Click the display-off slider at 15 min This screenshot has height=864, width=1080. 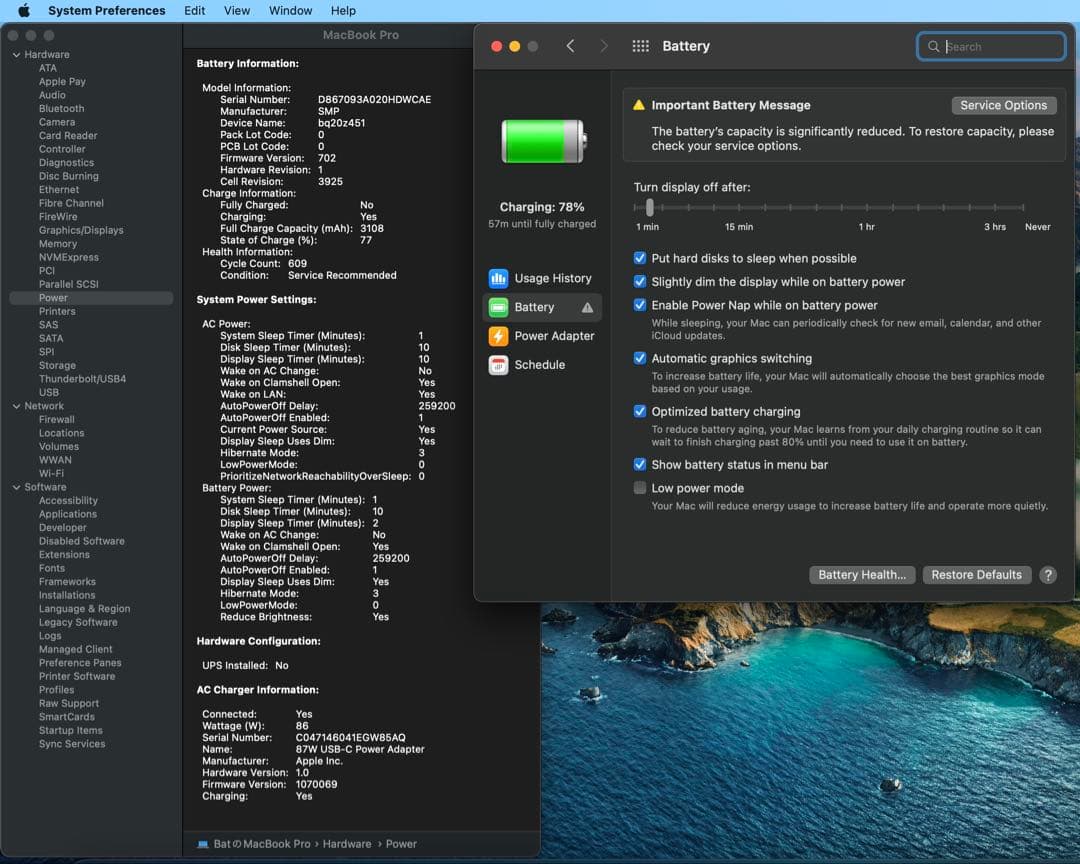[x=739, y=208]
